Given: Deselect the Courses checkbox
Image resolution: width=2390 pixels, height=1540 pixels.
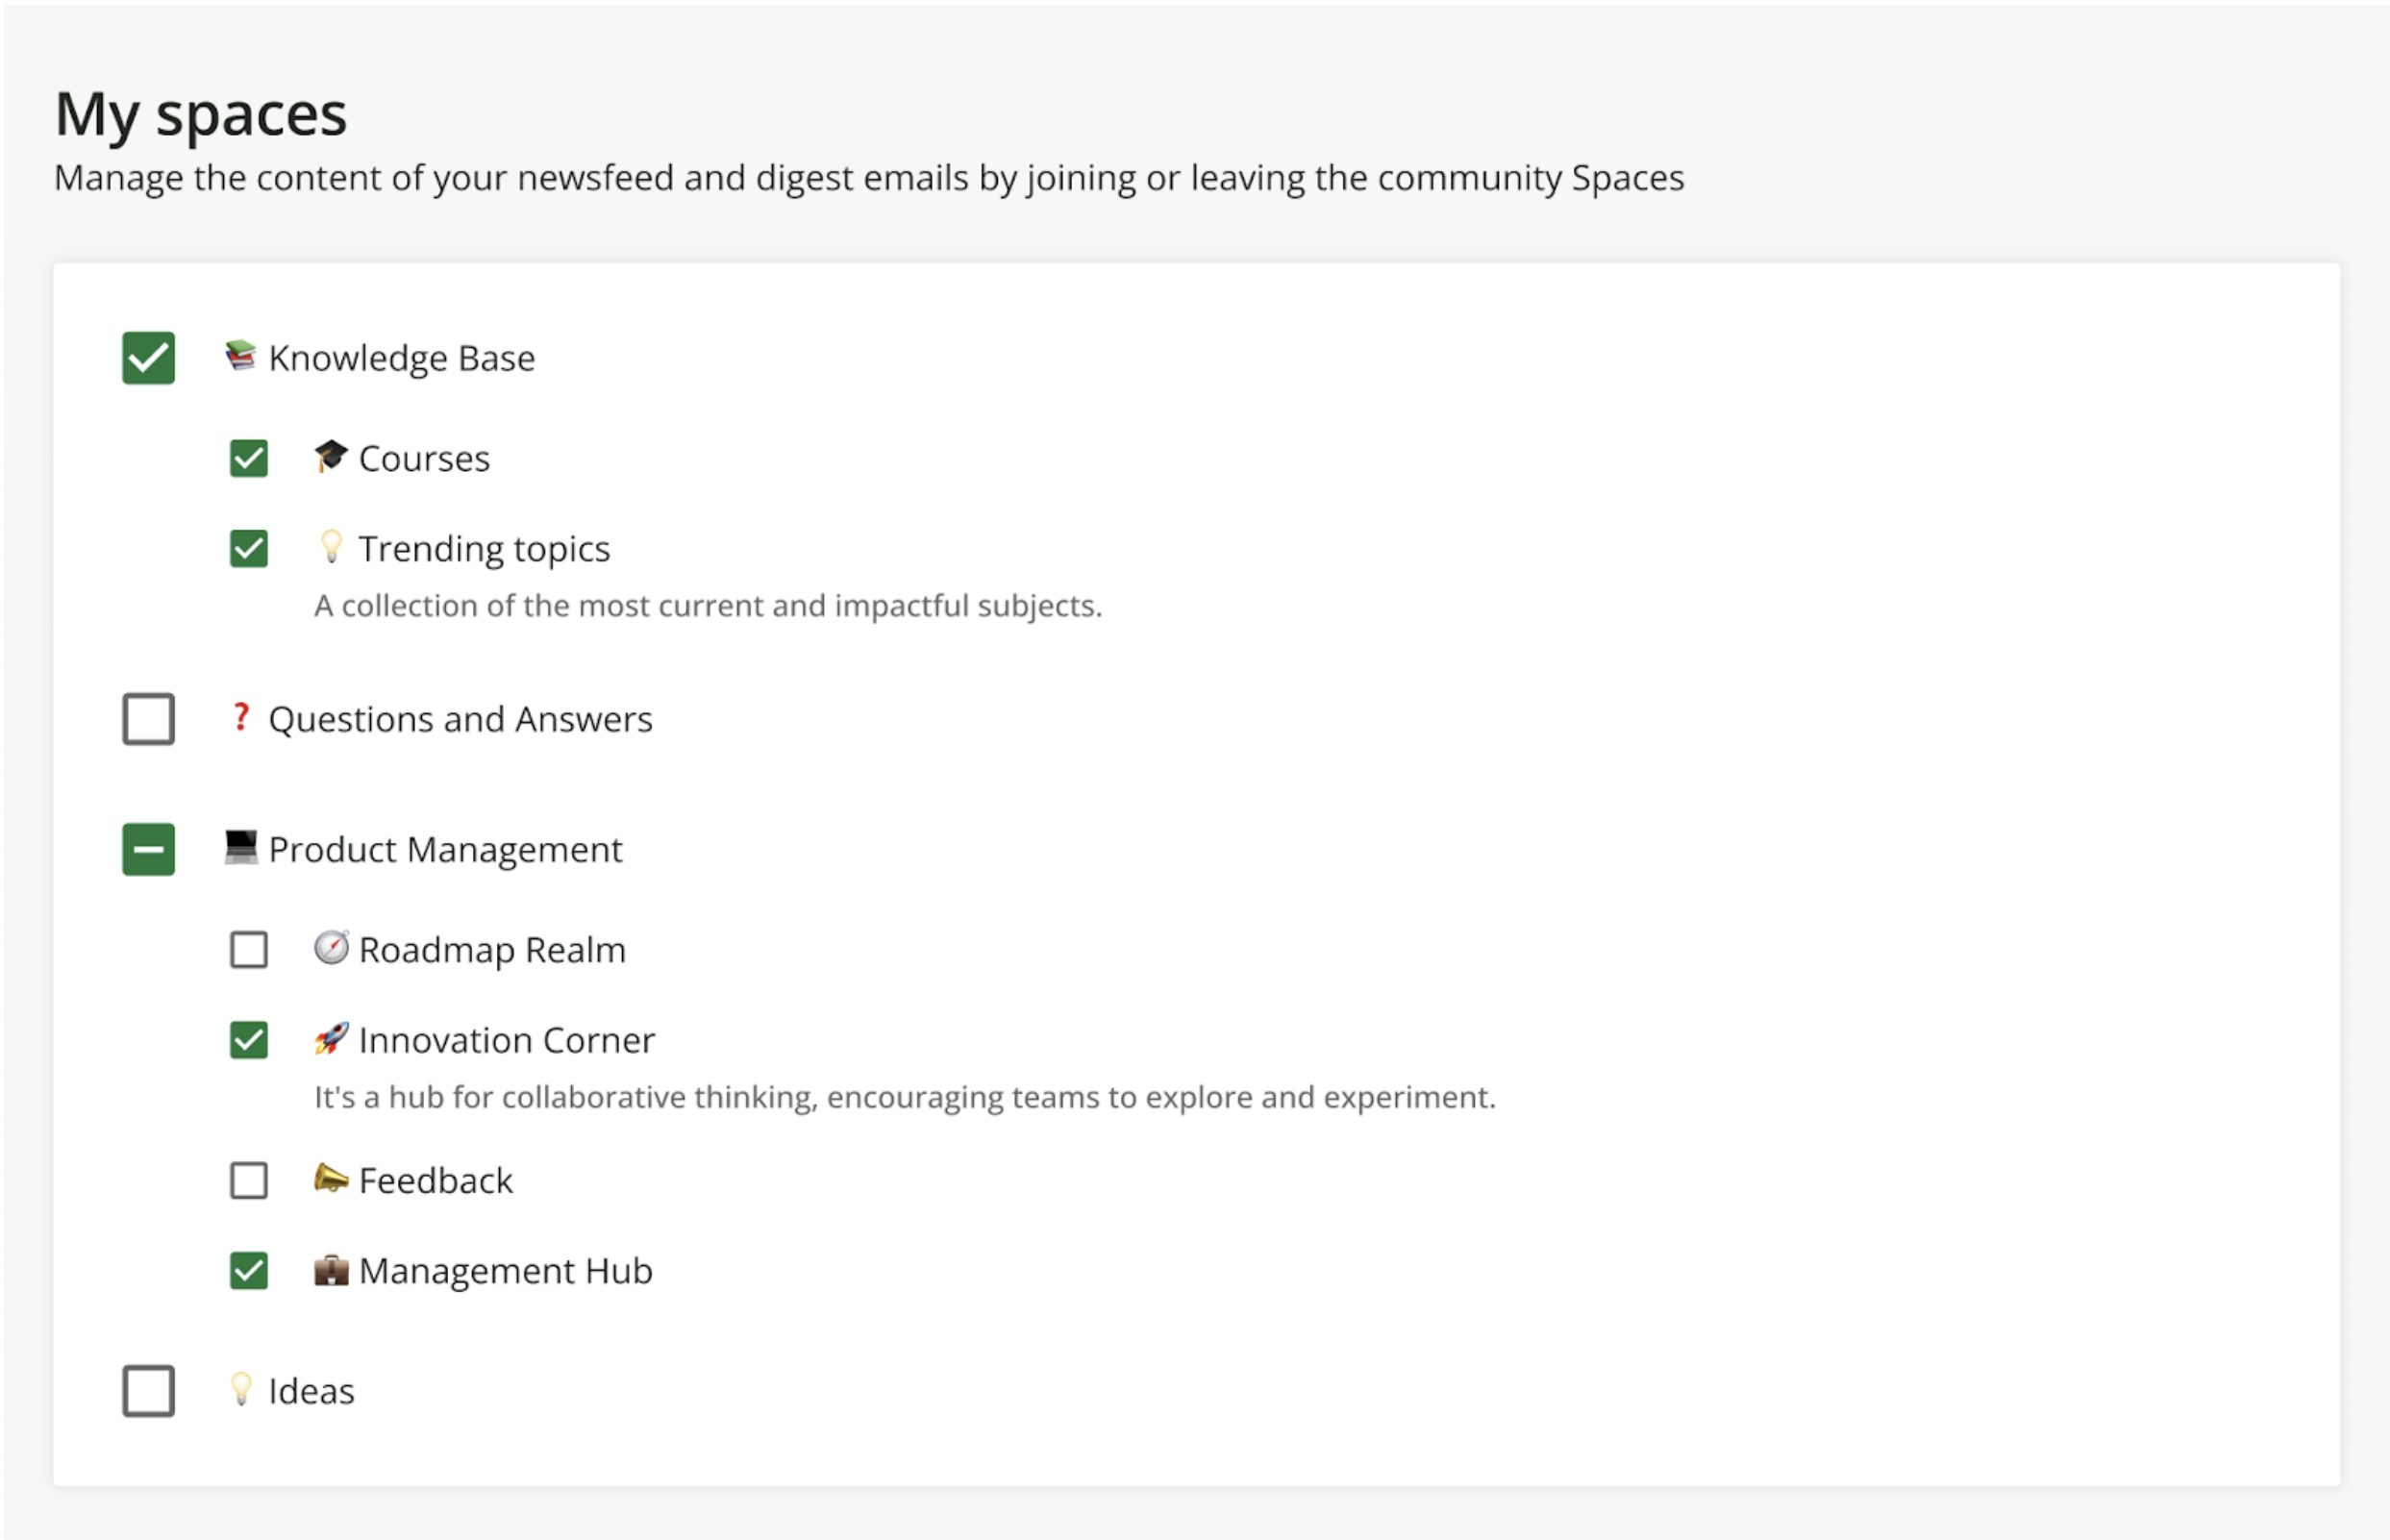Looking at the screenshot, I should point(248,458).
